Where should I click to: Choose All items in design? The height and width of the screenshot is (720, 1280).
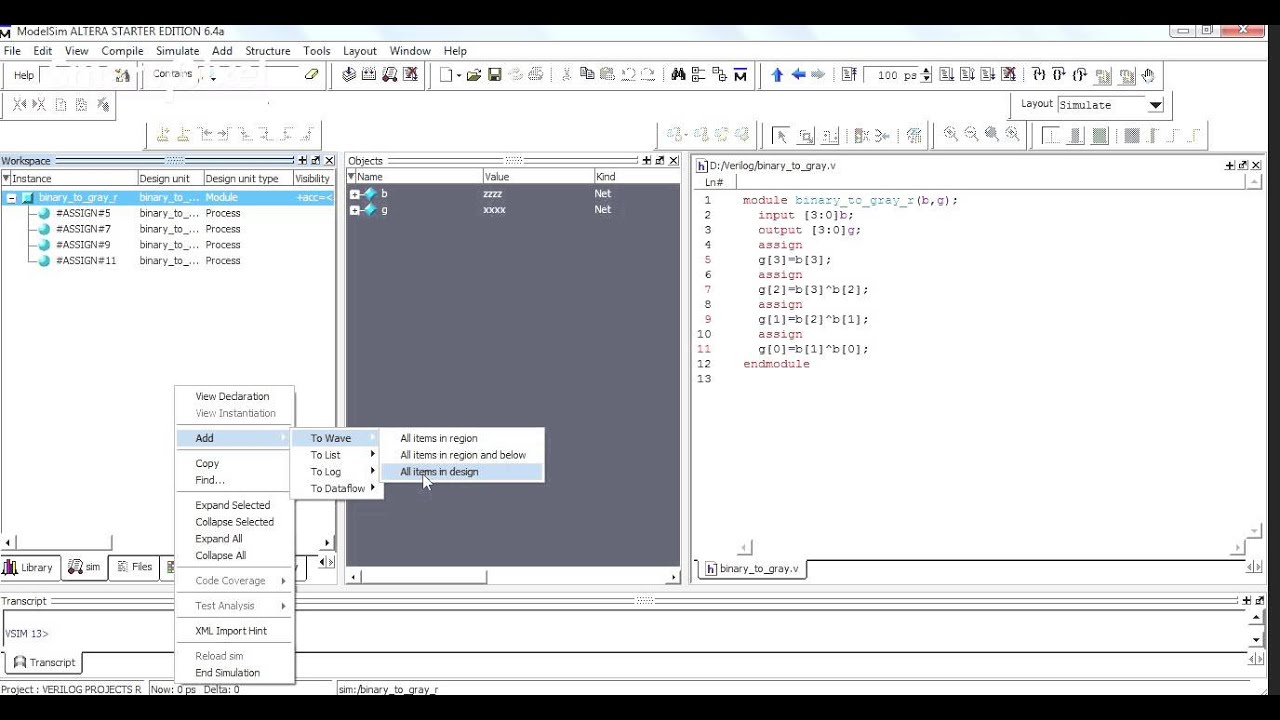pyautogui.click(x=462, y=472)
